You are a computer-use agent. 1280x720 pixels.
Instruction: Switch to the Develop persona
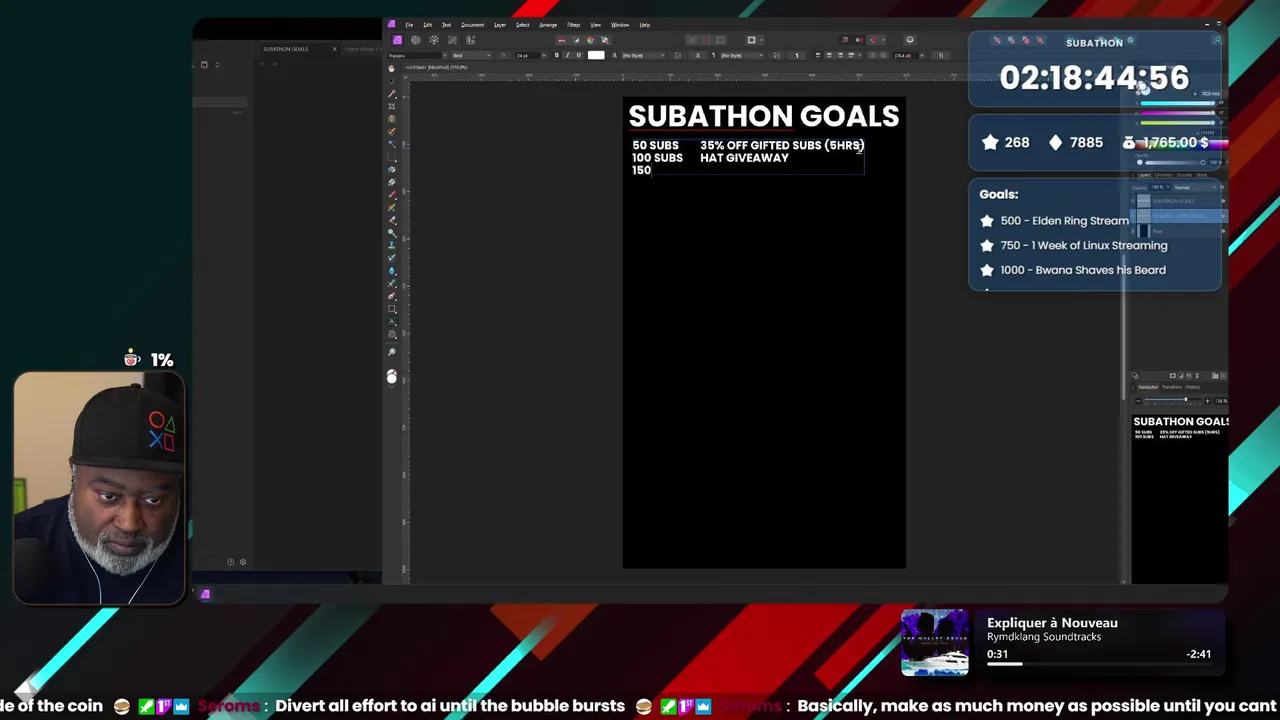coord(434,40)
